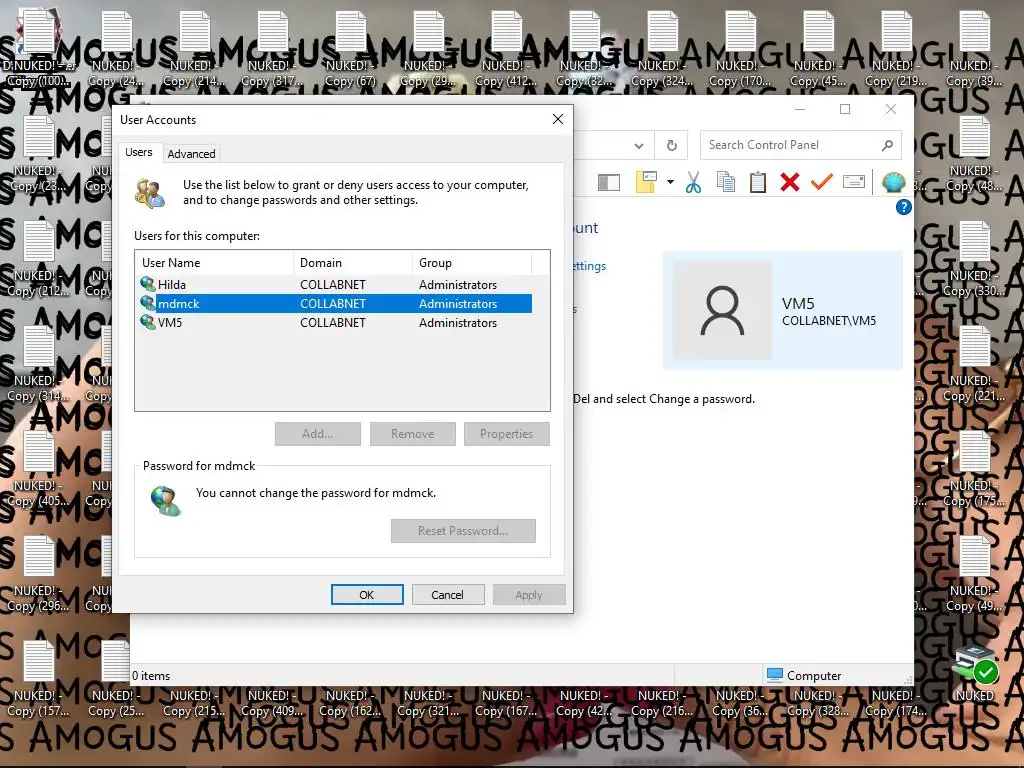Click the search magnifier icon
The image size is (1024, 768).
[x=887, y=145]
